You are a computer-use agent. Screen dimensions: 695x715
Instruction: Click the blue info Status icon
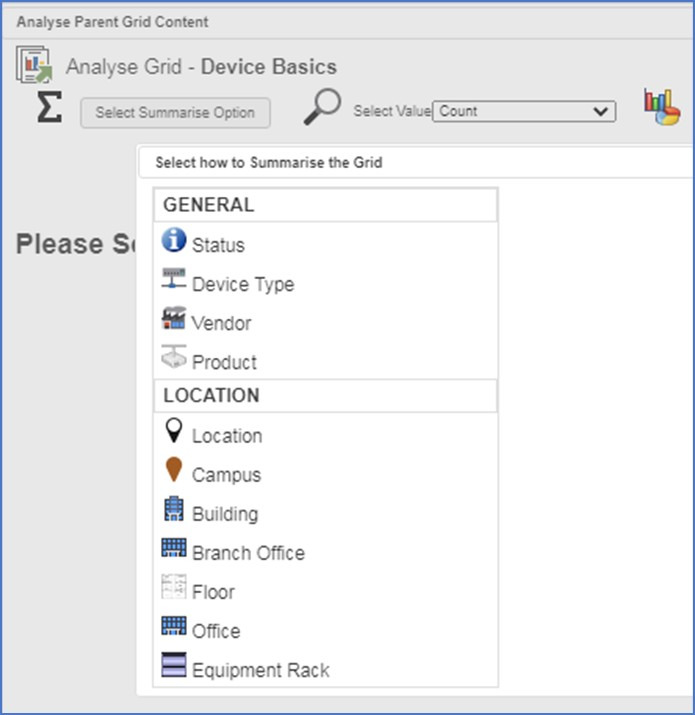174,240
